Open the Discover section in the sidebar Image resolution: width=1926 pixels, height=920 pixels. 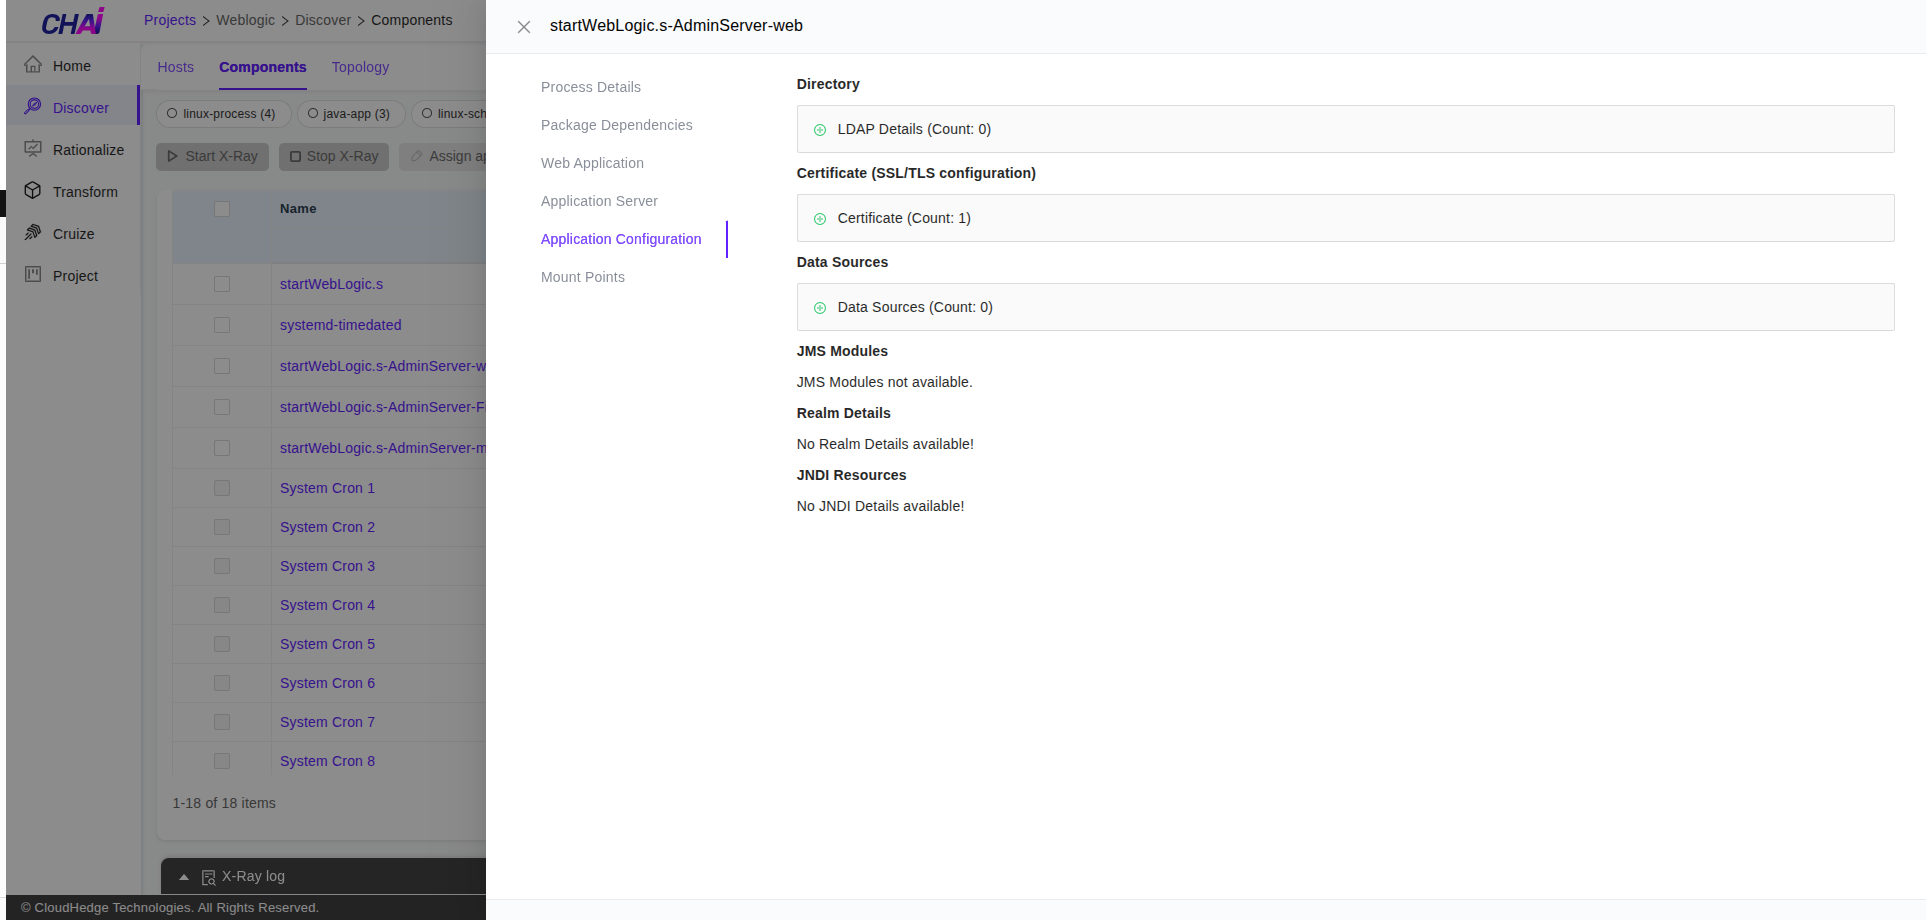coord(80,107)
